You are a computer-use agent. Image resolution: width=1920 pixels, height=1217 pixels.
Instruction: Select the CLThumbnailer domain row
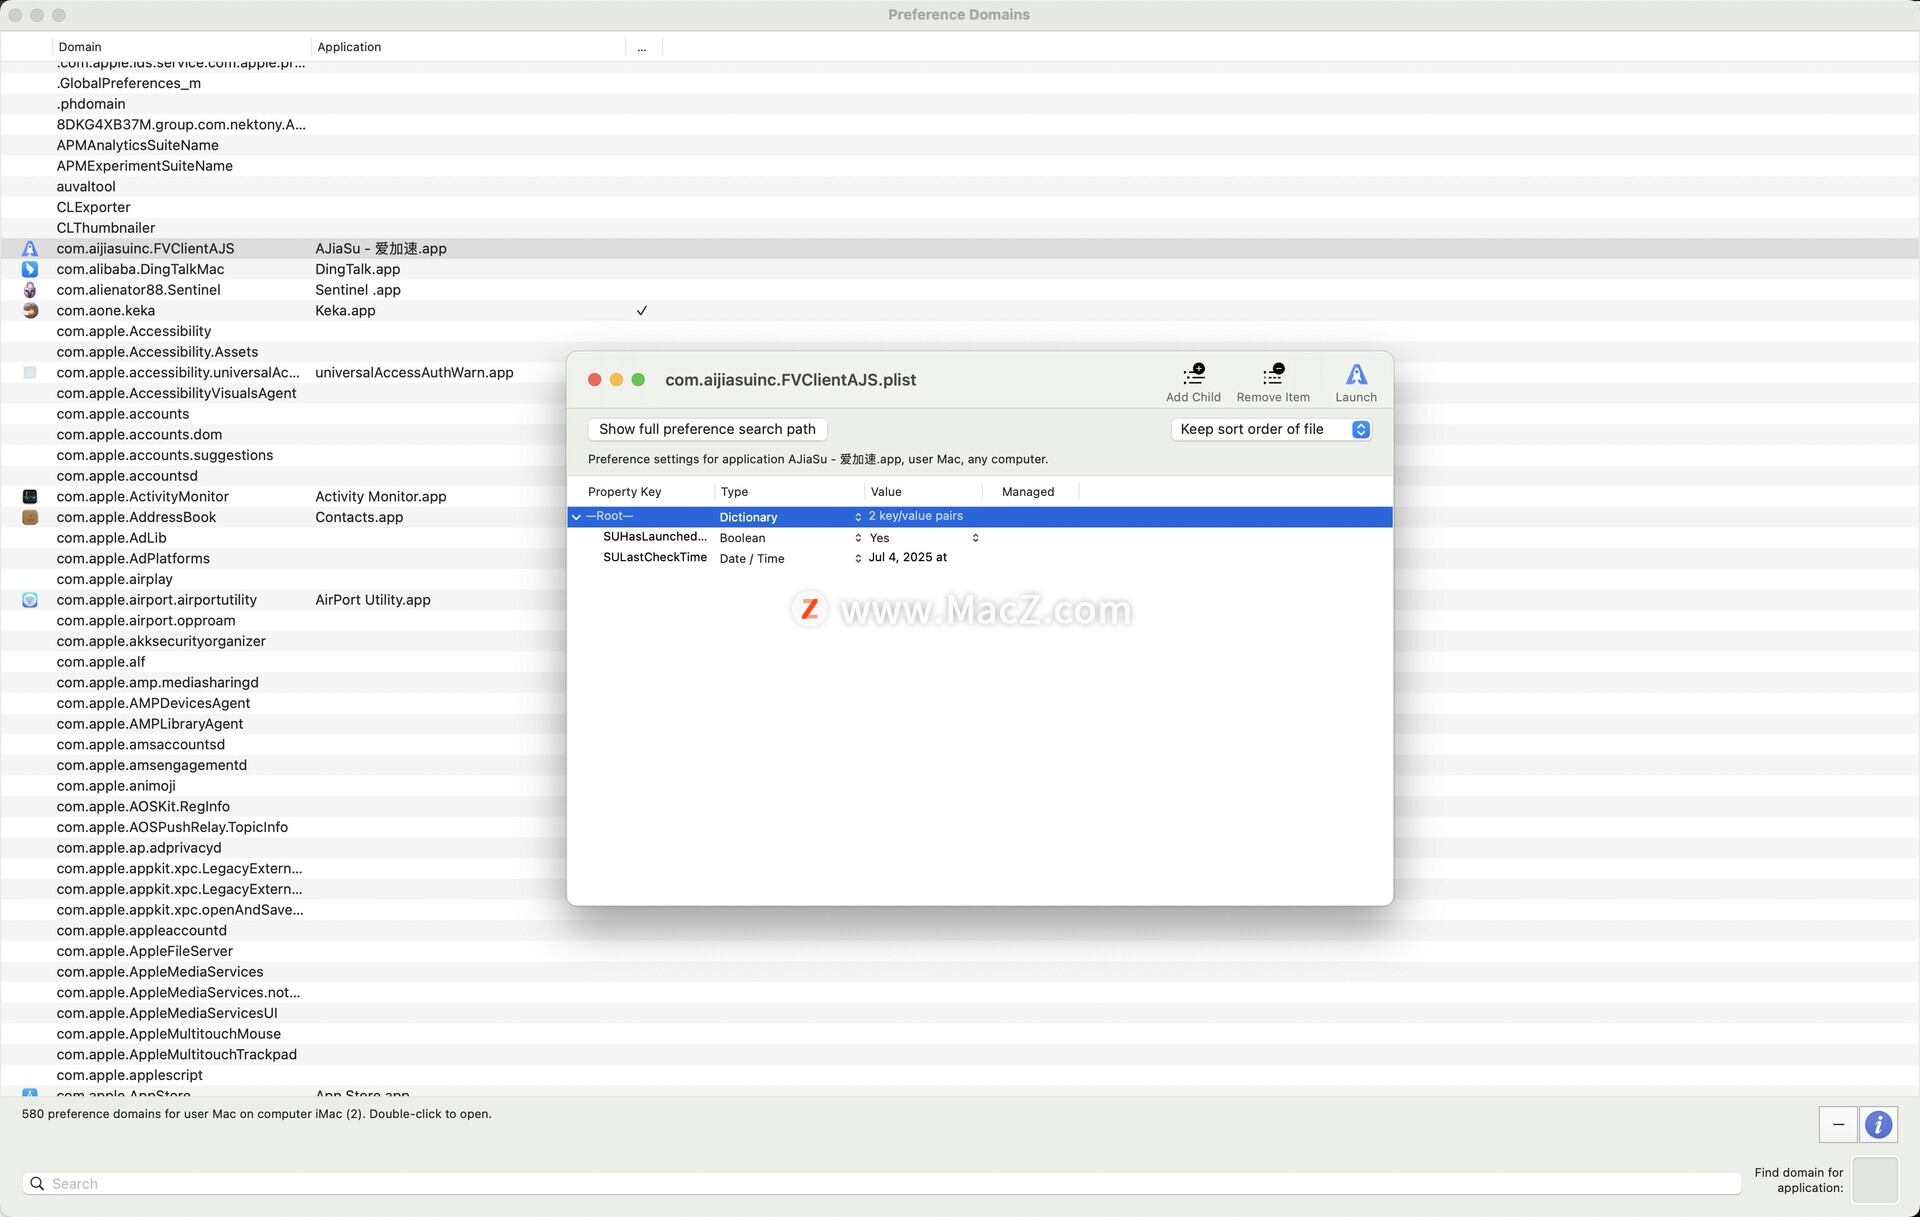pyautogui.click(x=960, y=228)
